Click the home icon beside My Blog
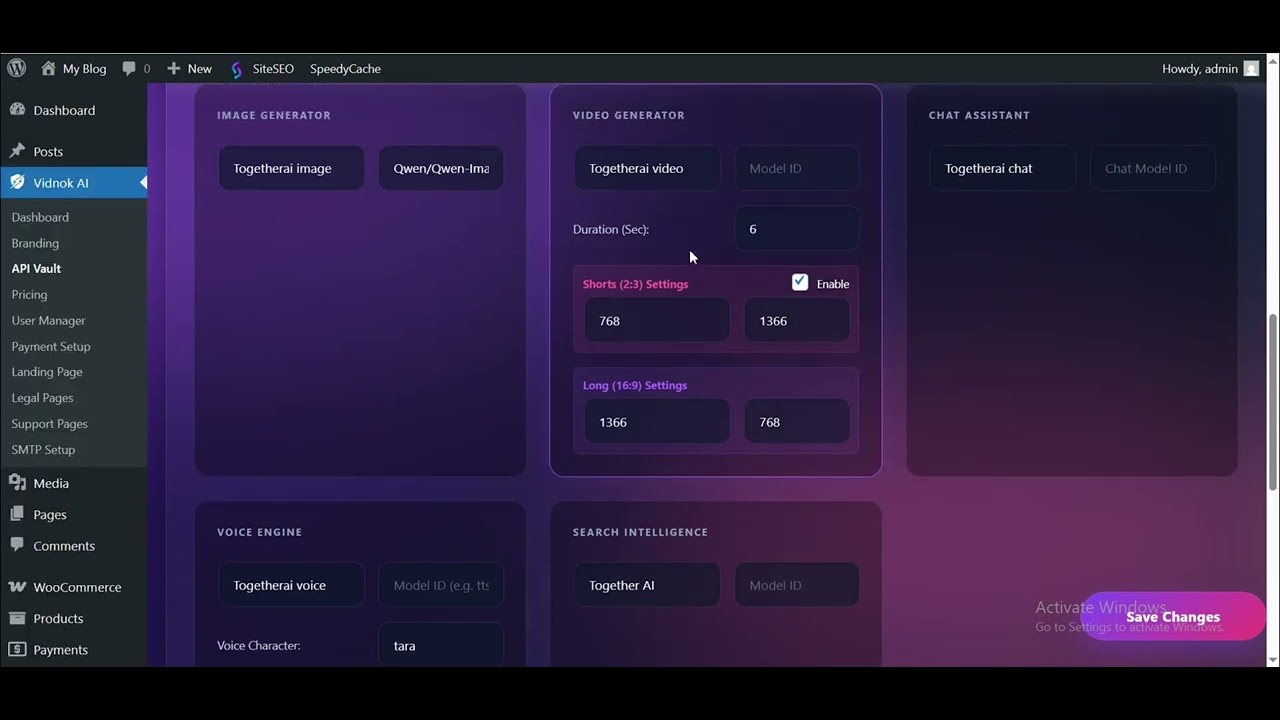Image resolution: width=1280 pixels, height=720 pixels. click(48, 68)
